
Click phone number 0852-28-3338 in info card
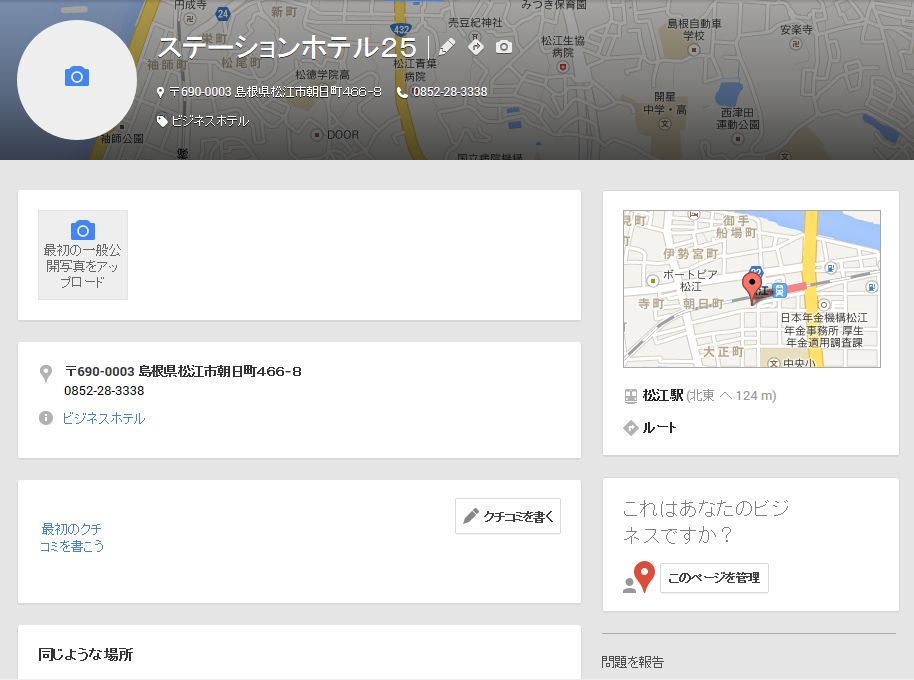point(104,390)
